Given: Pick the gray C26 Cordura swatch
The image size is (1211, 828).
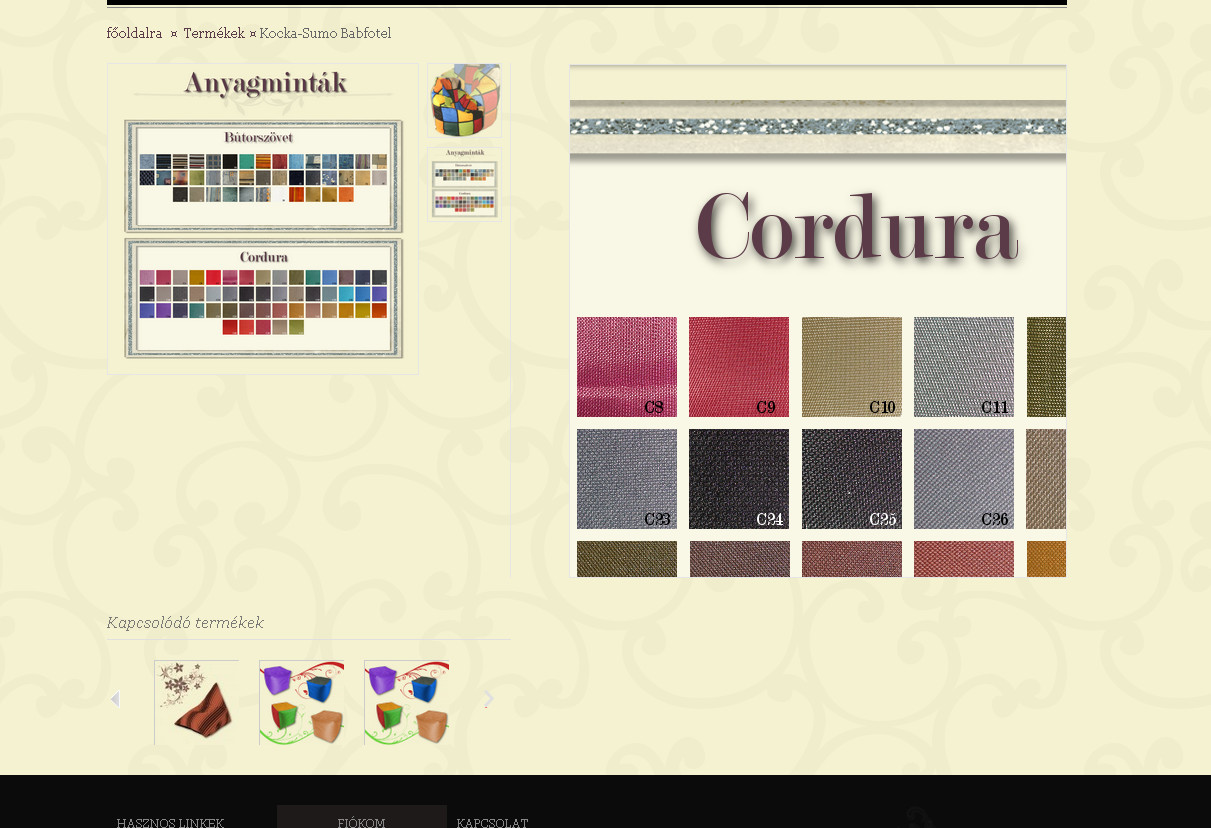Looking at the screenshot, I should click(x=964, y=479).
